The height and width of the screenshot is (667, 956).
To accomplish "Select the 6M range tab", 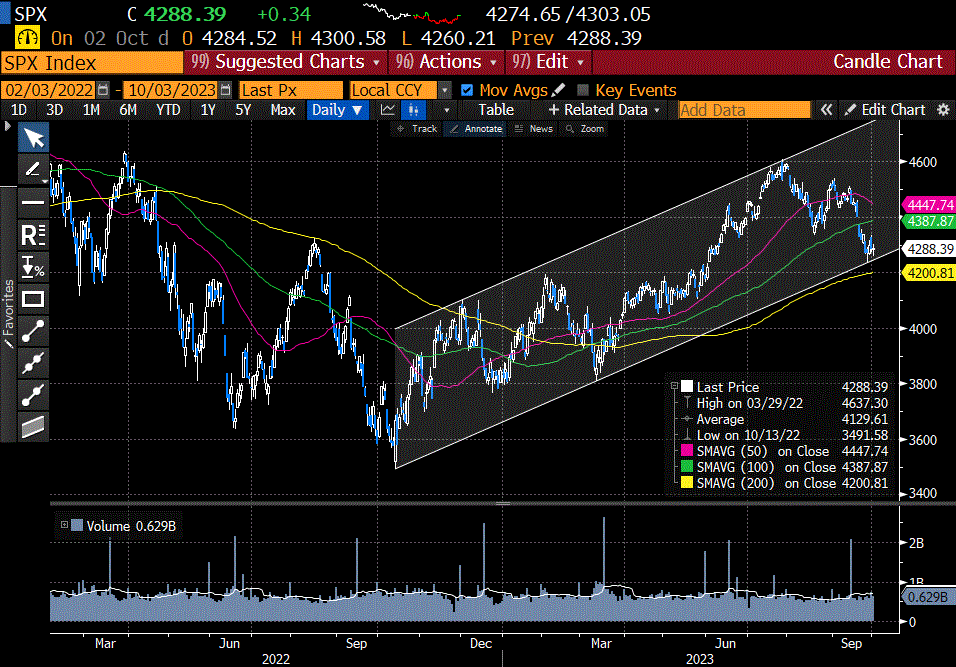I will (x=127, y=110).
